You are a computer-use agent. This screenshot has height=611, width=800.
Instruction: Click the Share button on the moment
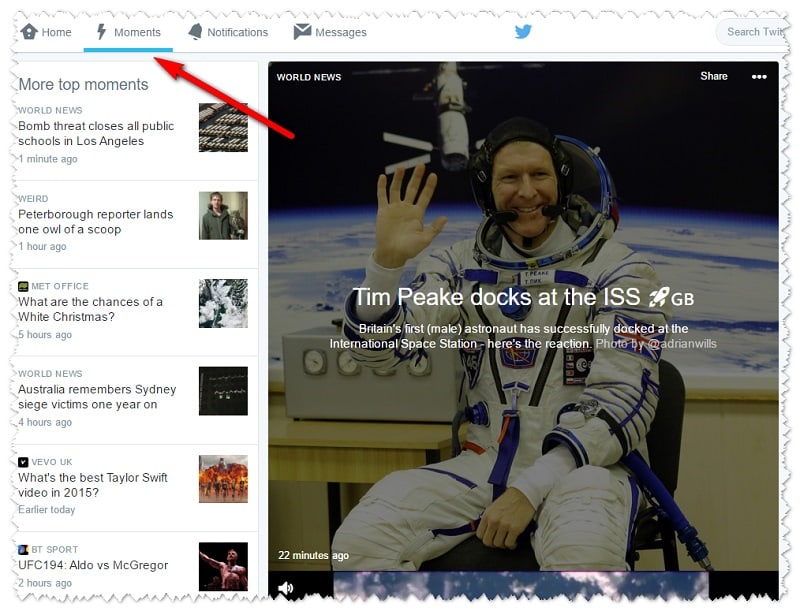click(x=714, y=76)
